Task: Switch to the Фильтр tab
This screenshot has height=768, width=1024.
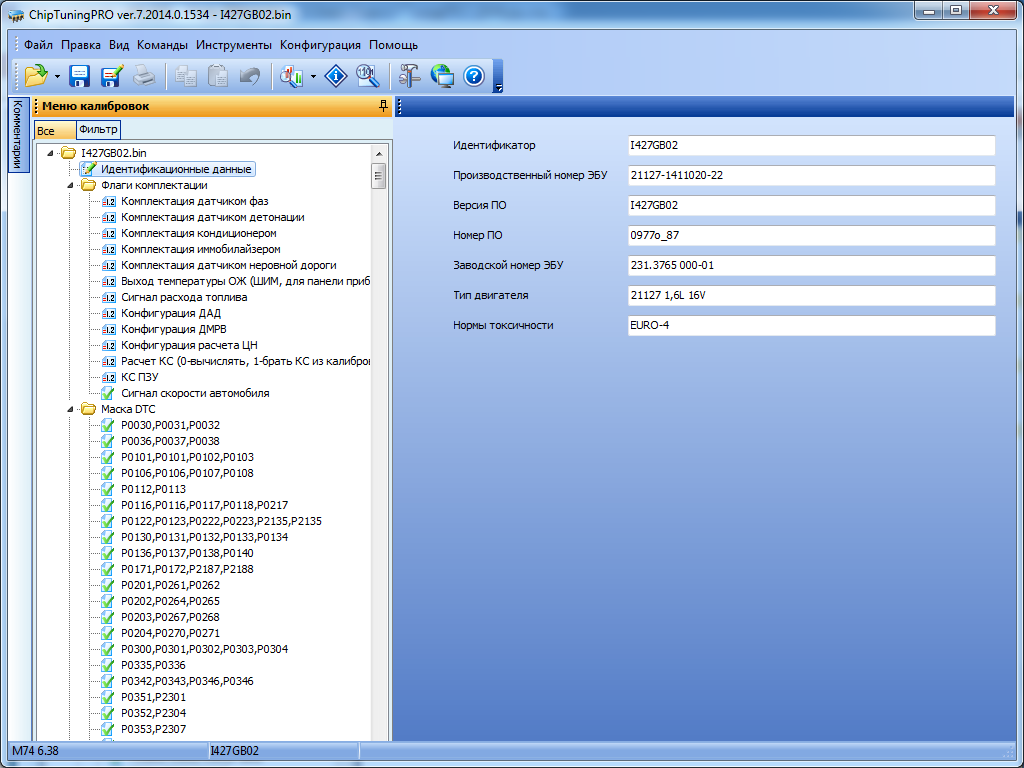Action: pyautogui.click(x=98, y=130)
